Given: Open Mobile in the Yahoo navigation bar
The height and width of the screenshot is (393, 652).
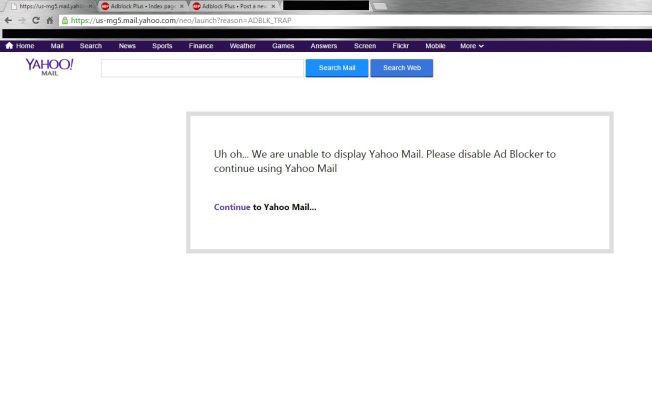Looking at the screenshot, I should pos(435,46).
